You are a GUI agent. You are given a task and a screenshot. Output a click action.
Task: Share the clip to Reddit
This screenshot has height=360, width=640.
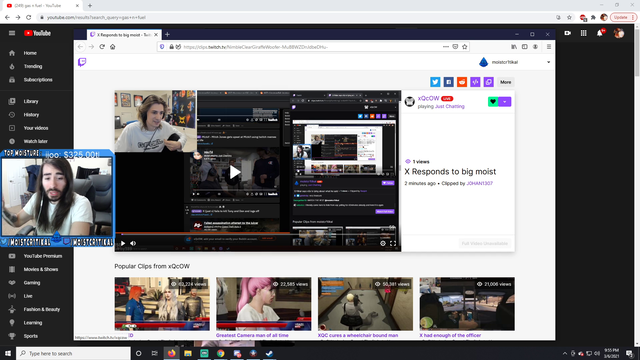462,82
